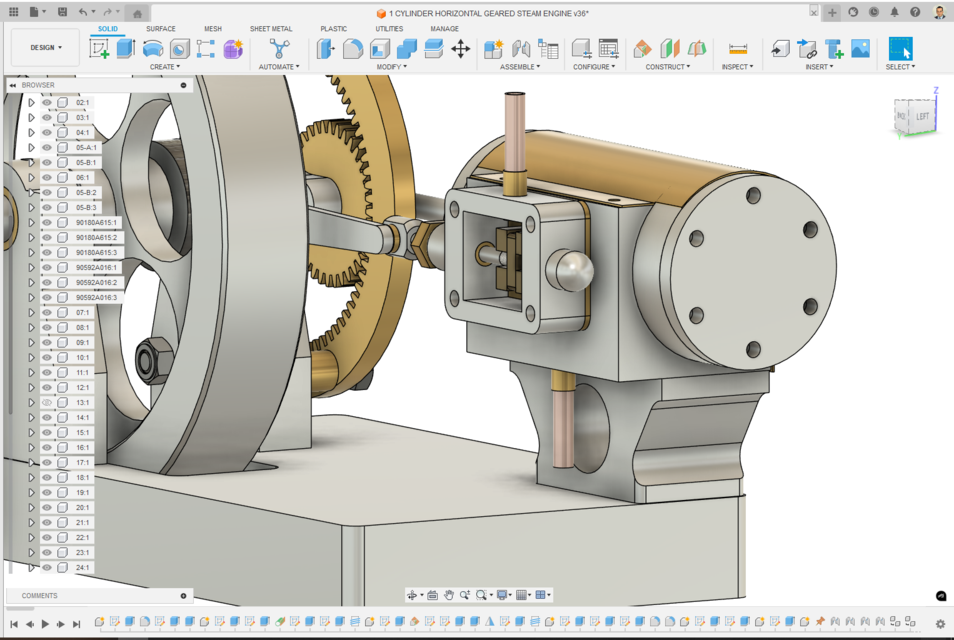This screenshot has width=954, height=640.
Task: Select the Pan tool in navigation bar
Action: [x=450, y=594]
